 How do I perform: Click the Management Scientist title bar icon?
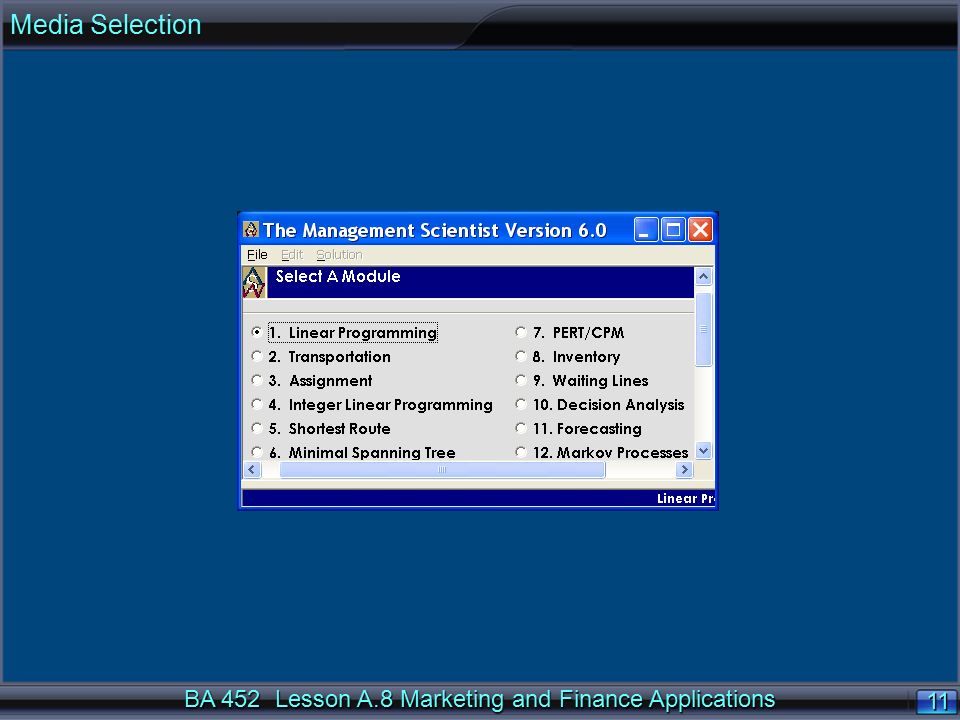(x=251, y=230)
